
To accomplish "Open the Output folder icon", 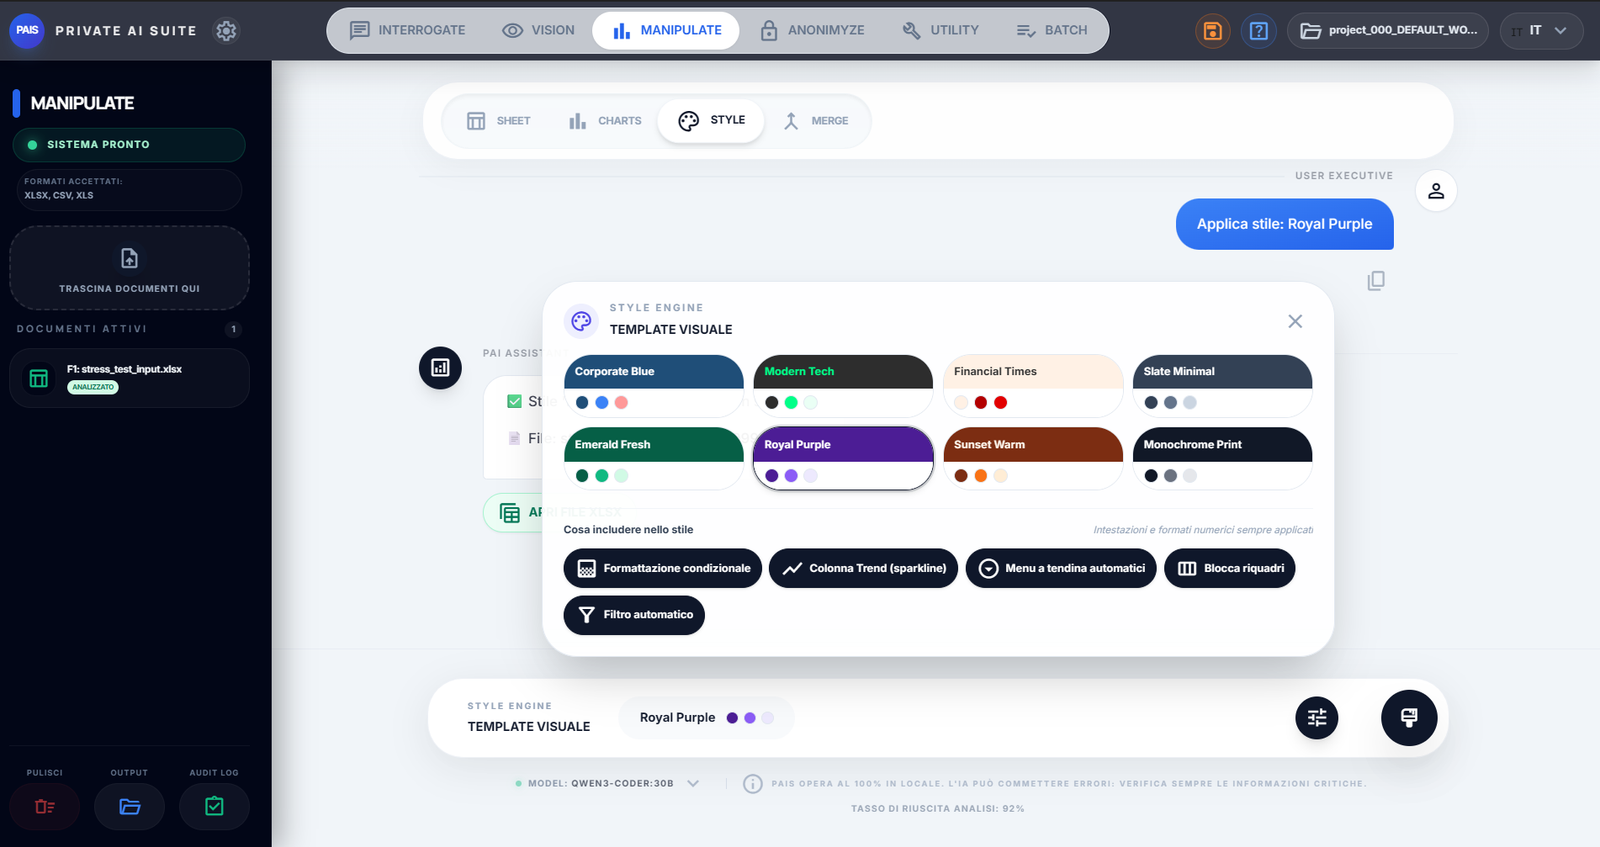I will click(x=130, y=806).
